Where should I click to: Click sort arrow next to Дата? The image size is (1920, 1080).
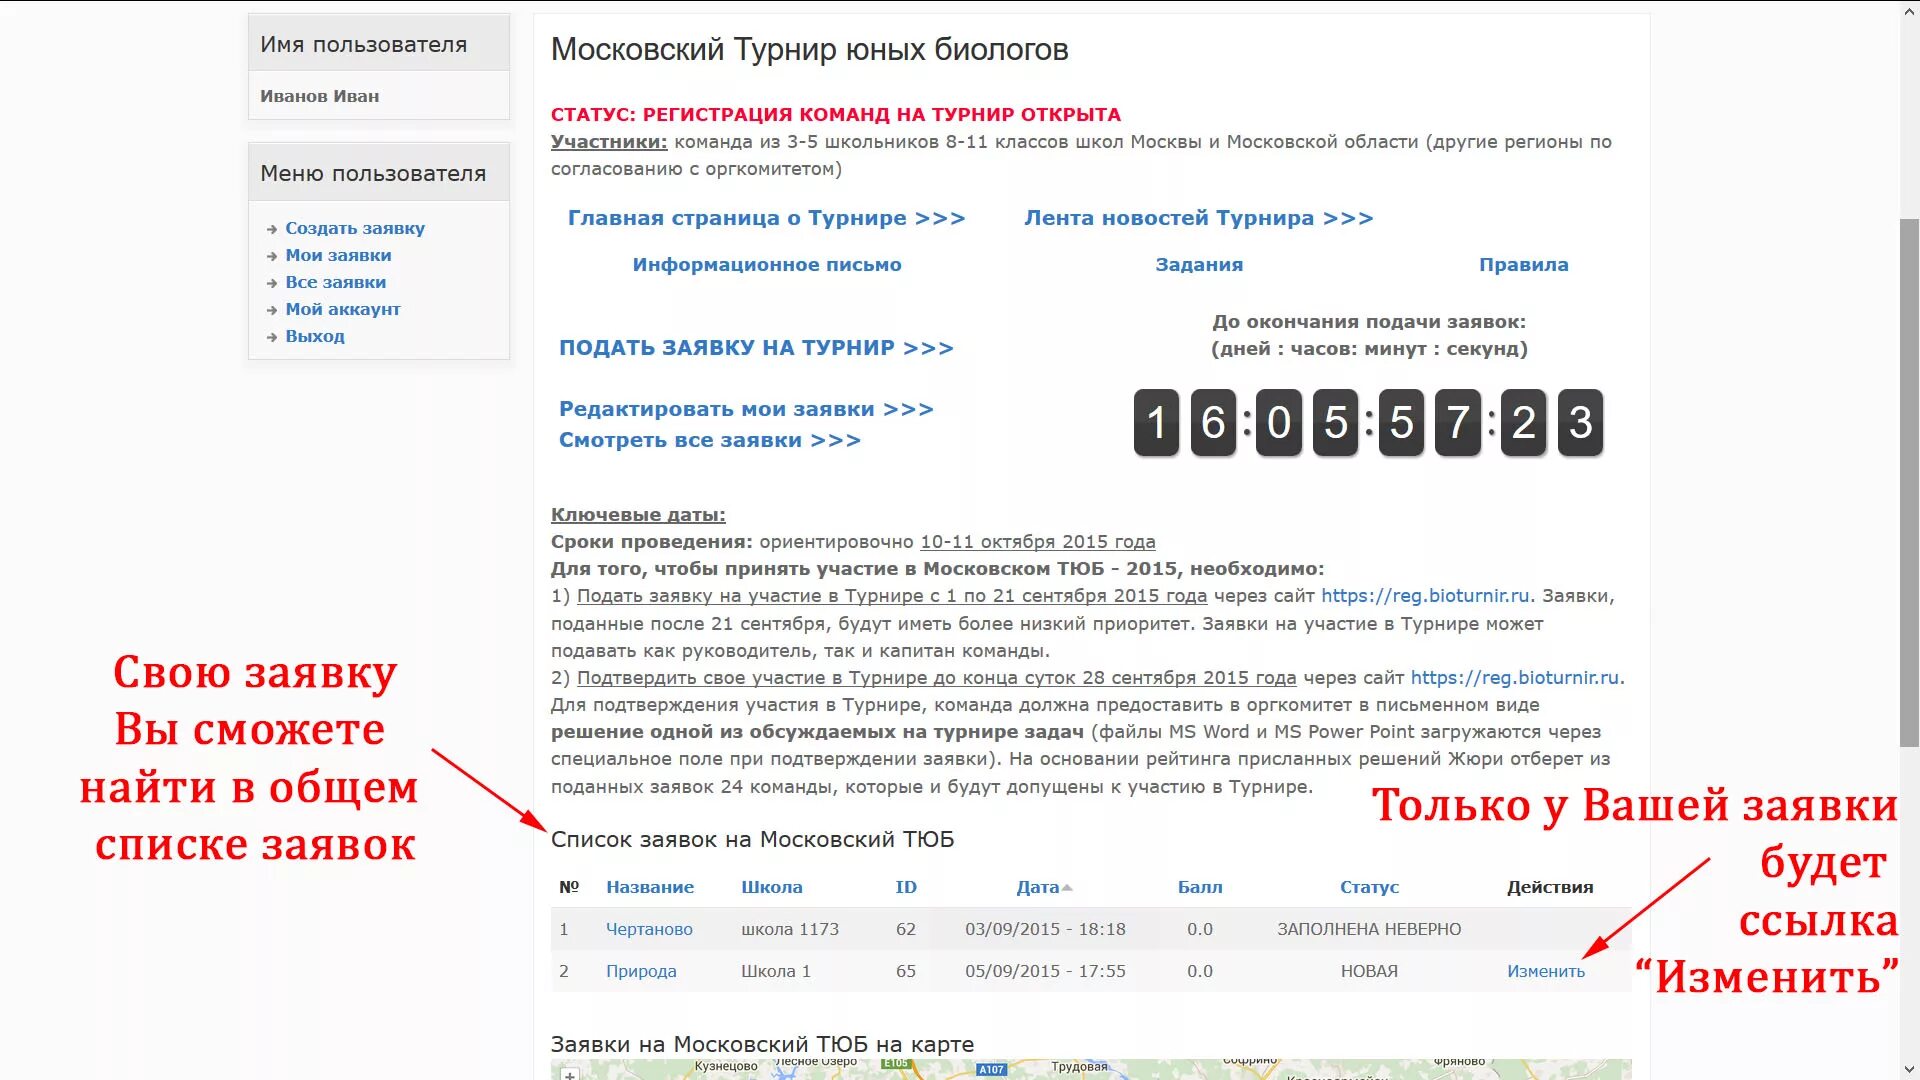pos(1067,888)
